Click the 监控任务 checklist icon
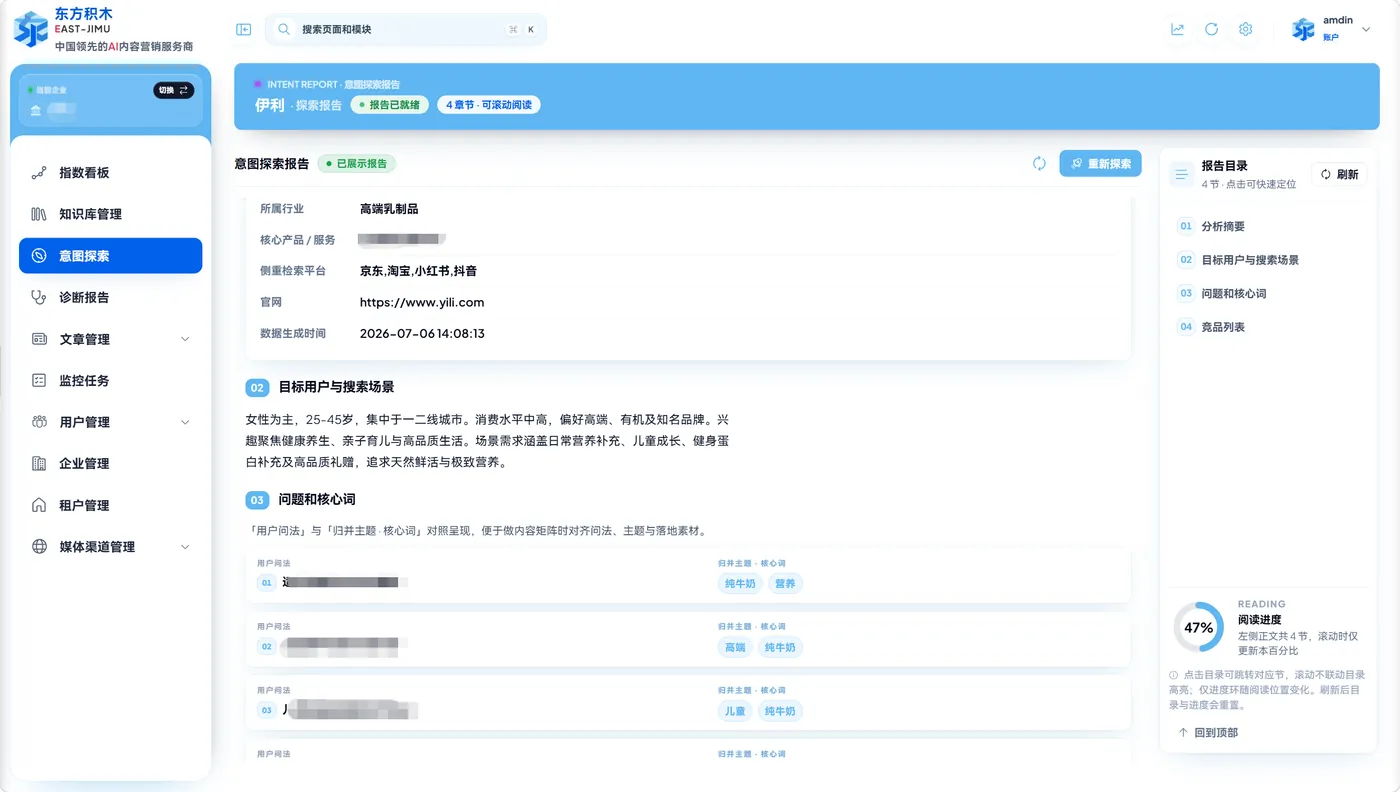Viewport: 1400px width, 792px height. point(39,381)
